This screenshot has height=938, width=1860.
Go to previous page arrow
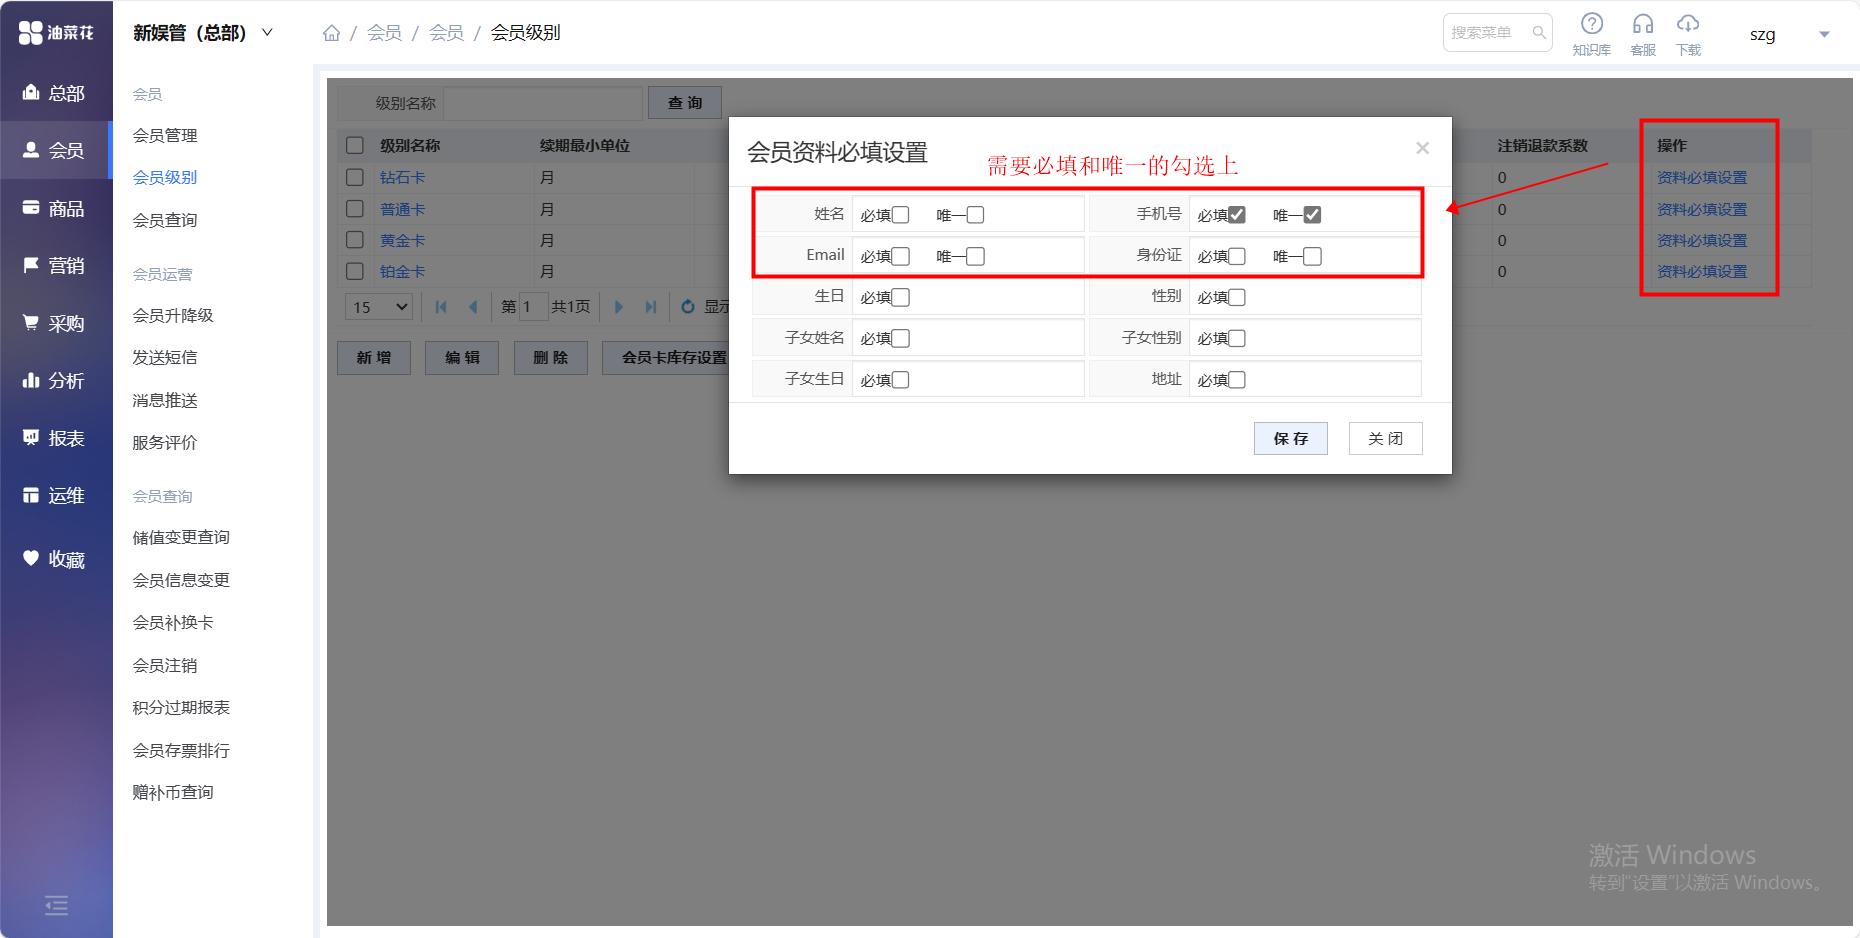[473, 307]
